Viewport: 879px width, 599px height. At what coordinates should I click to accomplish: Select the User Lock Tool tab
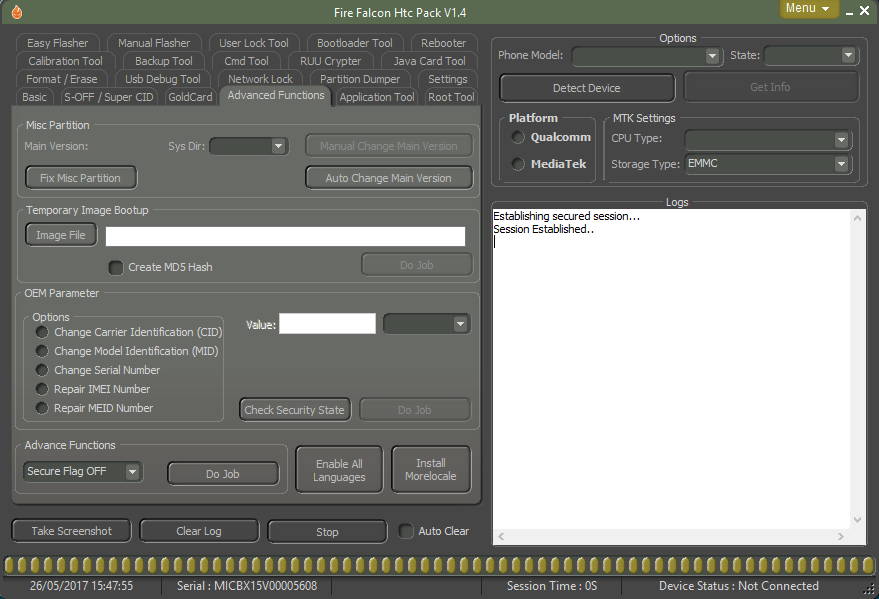pyautogui.click(x=253, y=43)
